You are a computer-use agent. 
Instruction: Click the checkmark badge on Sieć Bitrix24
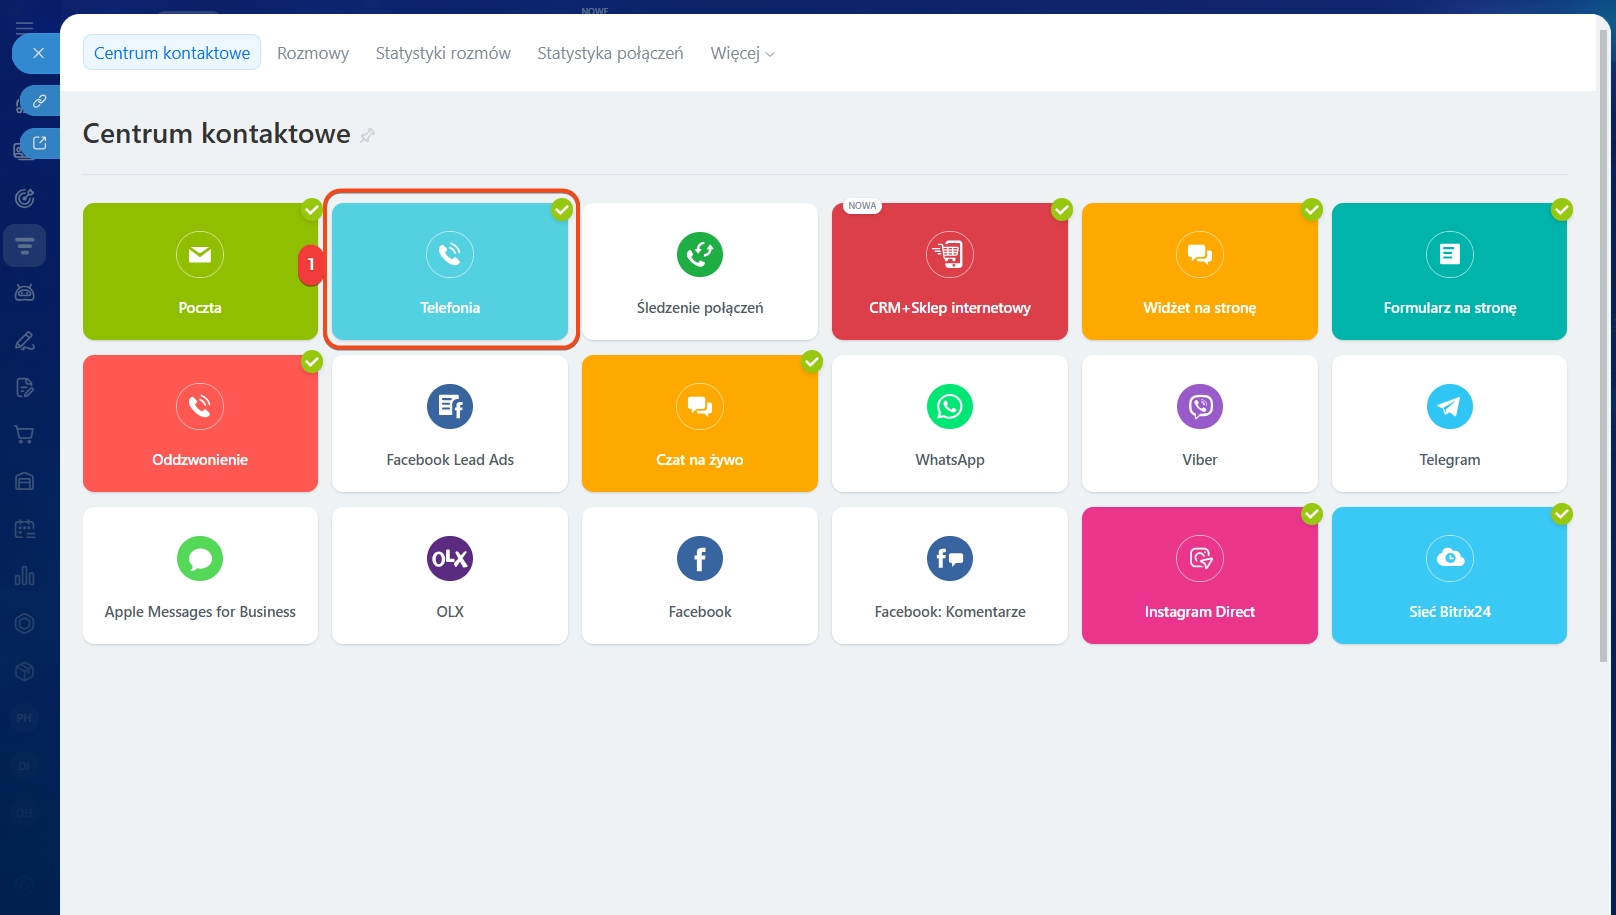[1561, 514]
